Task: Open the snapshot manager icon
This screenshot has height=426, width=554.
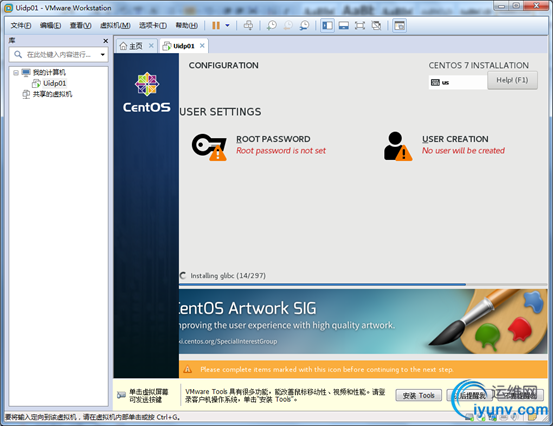Action: pyautogui.click(x=304, y=25)
